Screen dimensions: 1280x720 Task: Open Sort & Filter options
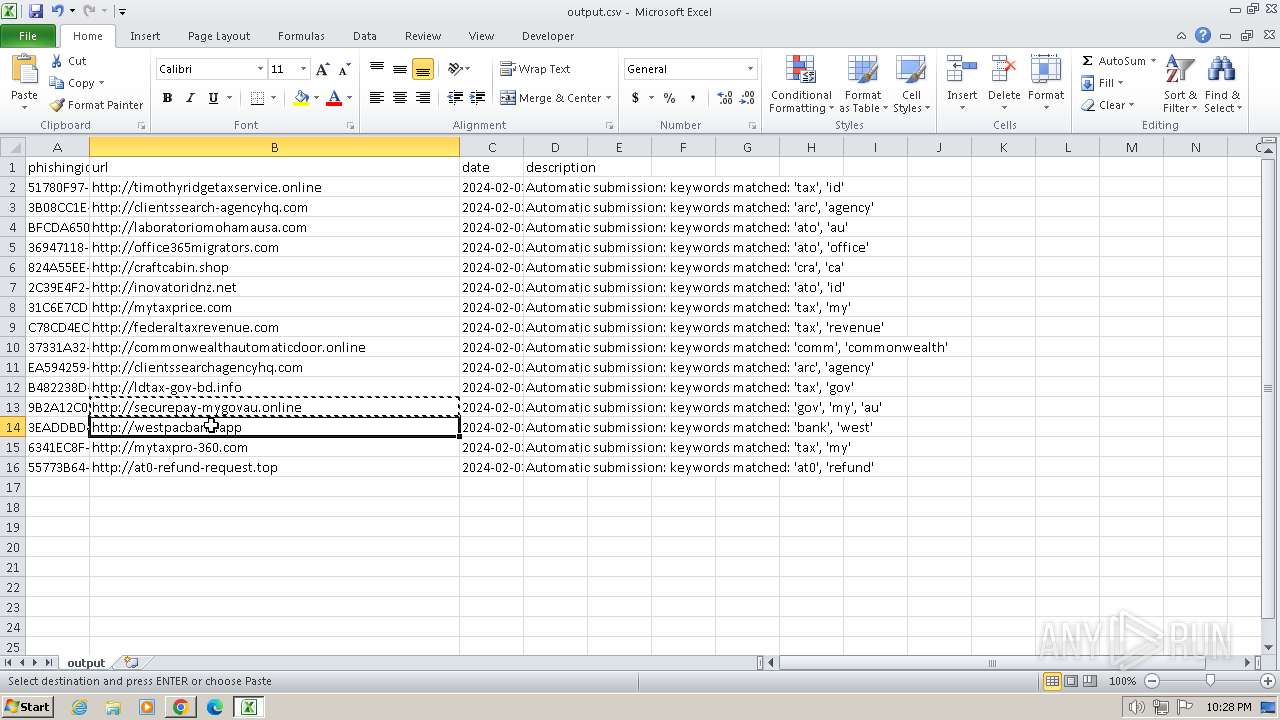coord(1180,85)
